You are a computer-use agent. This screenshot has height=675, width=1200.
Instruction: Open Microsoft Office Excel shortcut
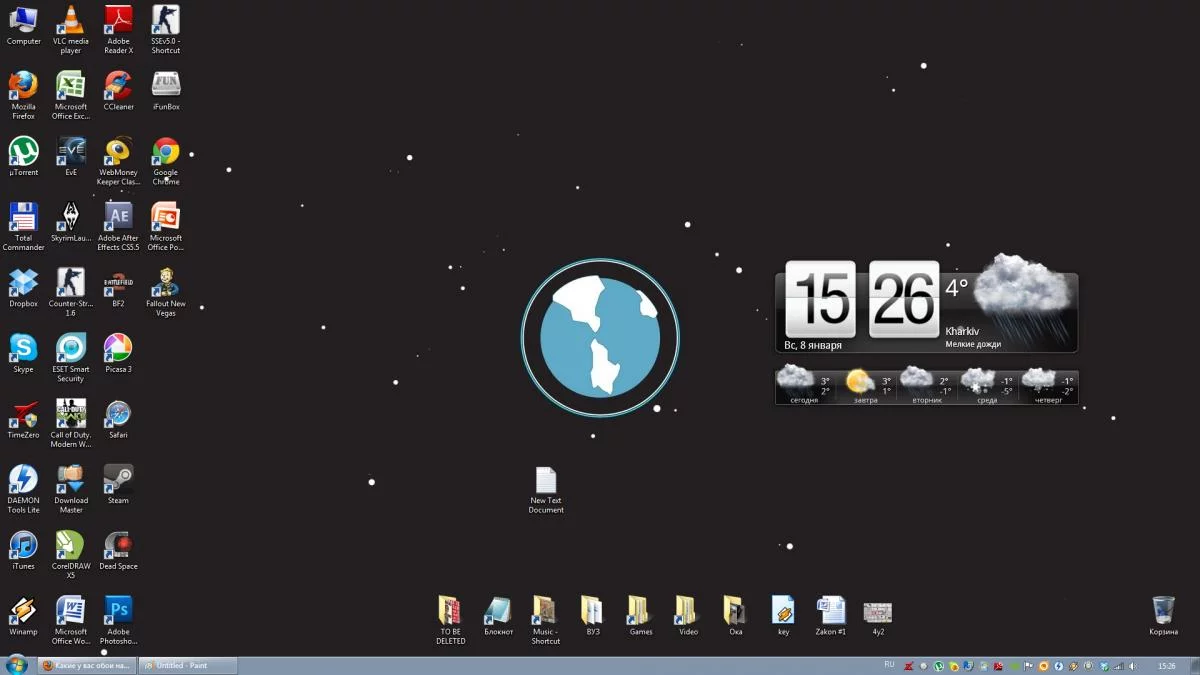tap(70, 95)
